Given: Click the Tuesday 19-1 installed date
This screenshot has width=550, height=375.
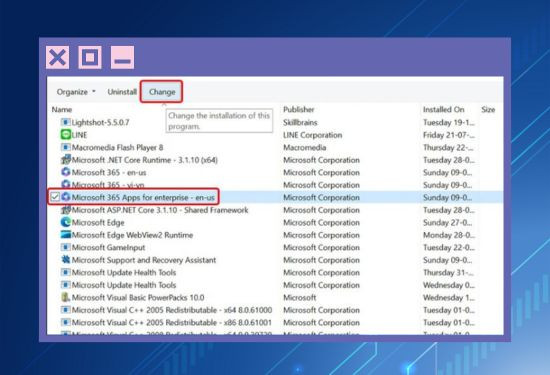Looking at the screenshot, I should tap(449, 122).
